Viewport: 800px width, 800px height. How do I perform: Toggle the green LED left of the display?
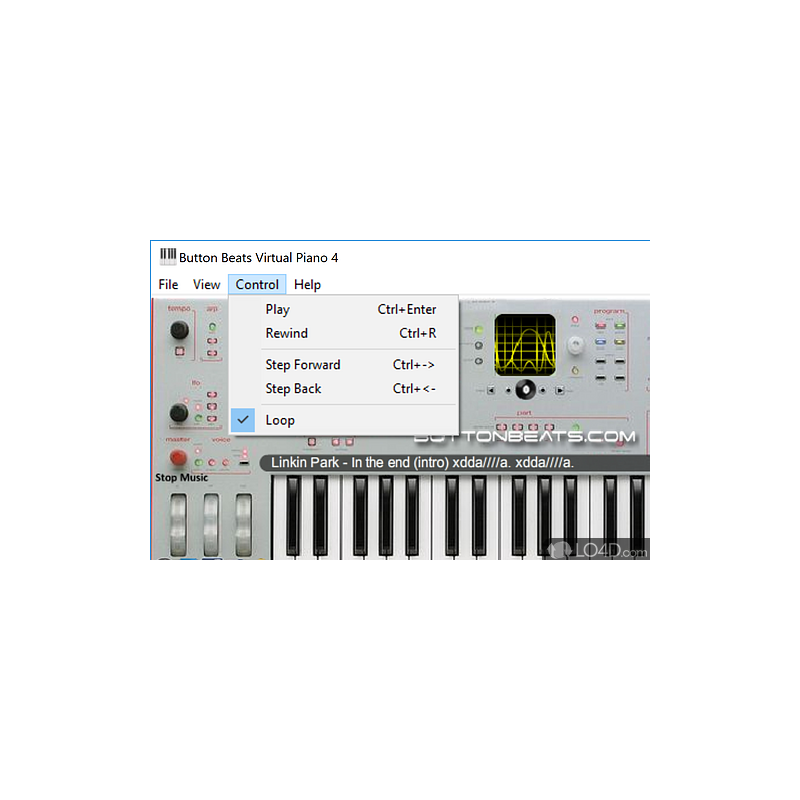click(479, 330)
